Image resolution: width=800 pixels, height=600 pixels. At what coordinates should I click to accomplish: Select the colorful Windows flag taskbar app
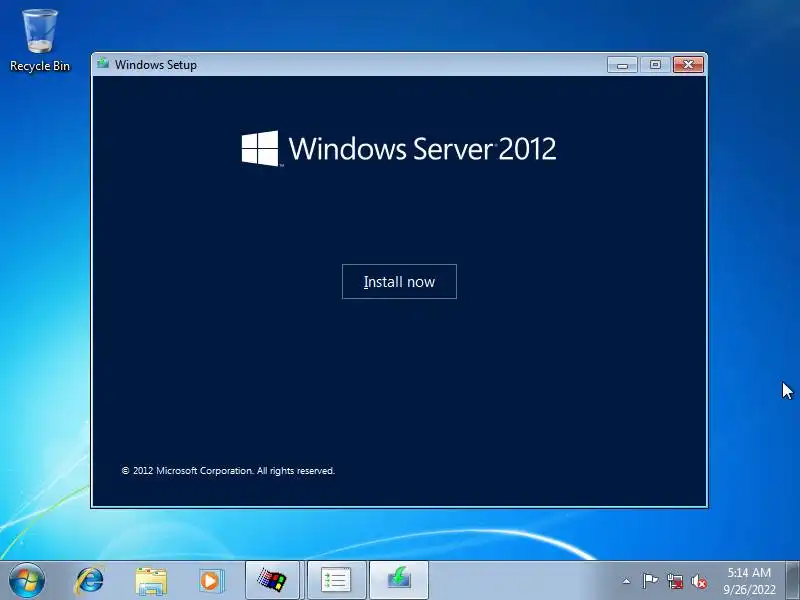point(272,581)
